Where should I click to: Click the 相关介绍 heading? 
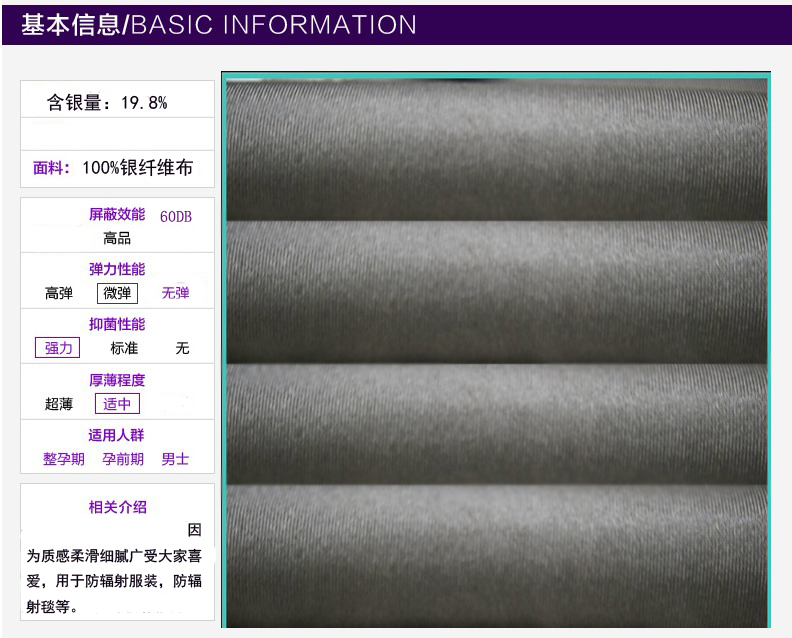pyautogui.click(x=118, y=507)
